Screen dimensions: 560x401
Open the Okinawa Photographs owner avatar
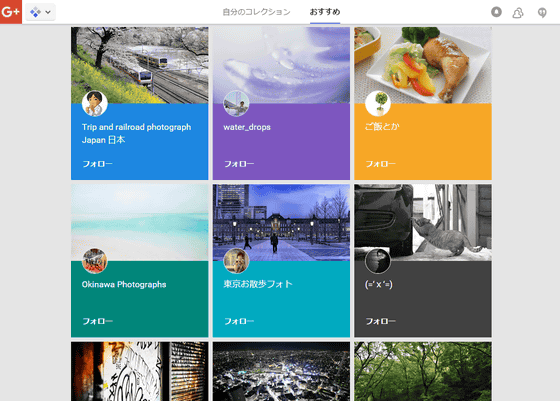coord(95,261)
